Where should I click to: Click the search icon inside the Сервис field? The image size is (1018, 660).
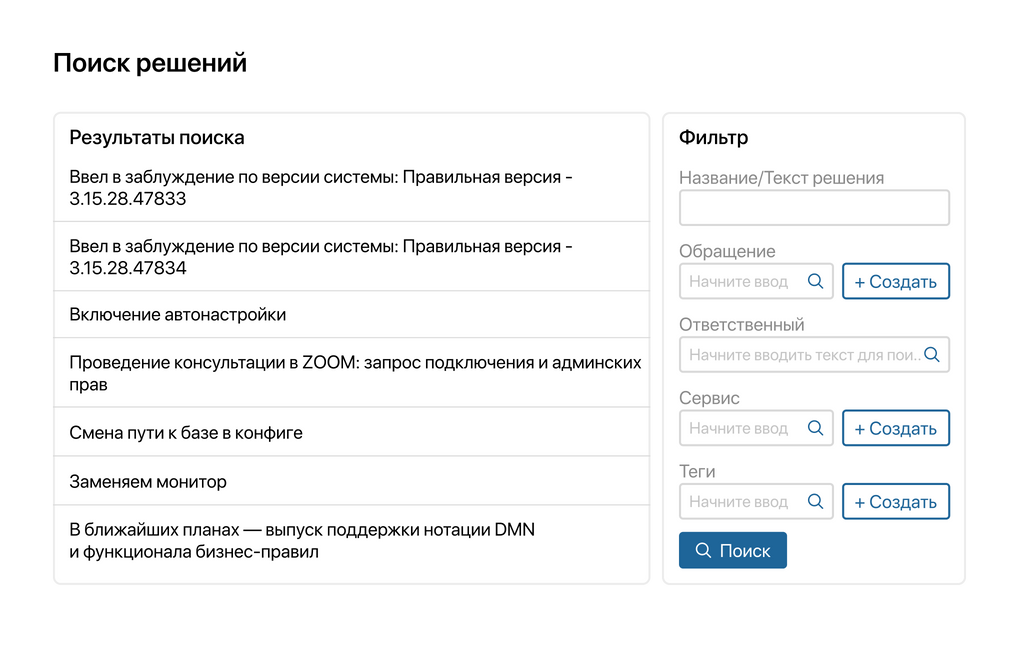[815, 428]
